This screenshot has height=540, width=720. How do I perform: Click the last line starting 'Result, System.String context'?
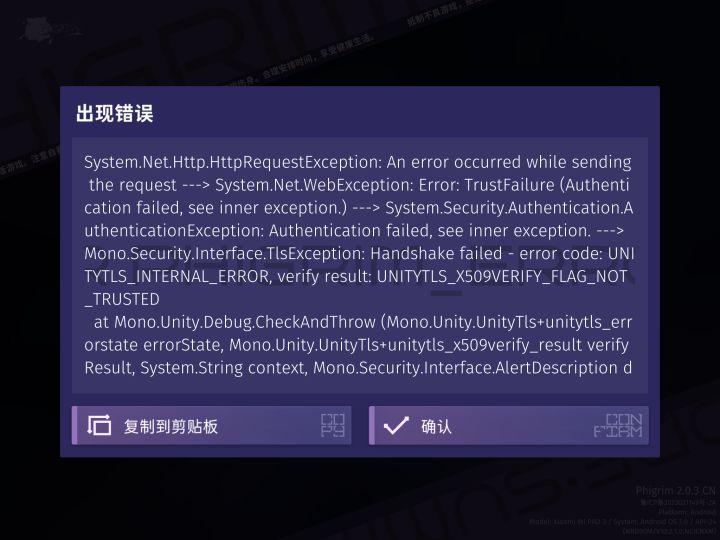(x=358, y=368)
